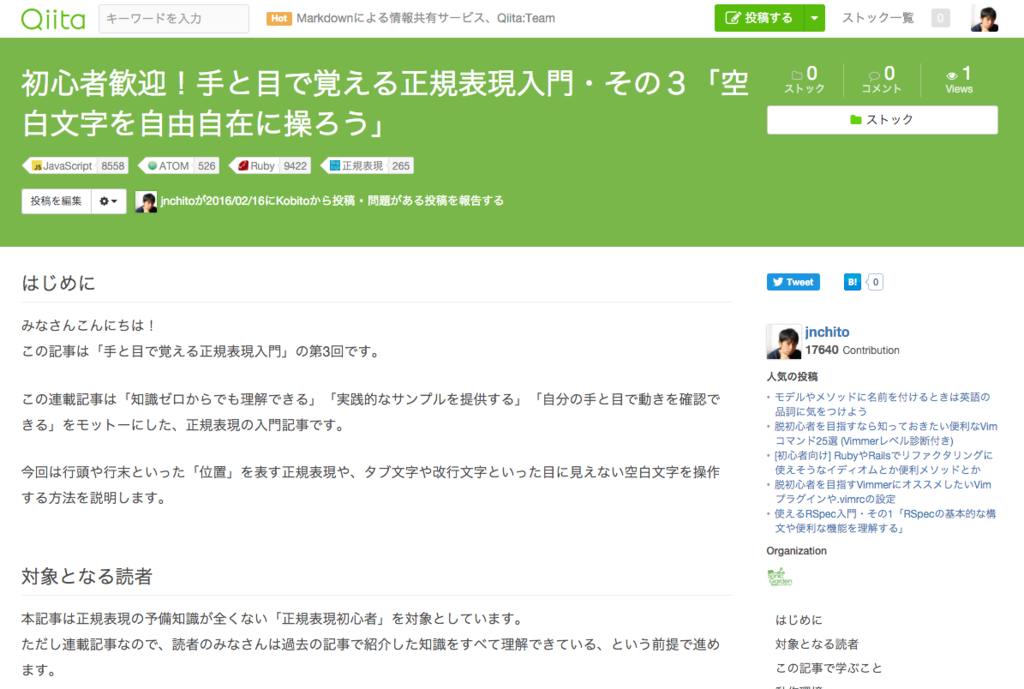
Task: Click the 投稿する post button
Action: pos(759,18)
